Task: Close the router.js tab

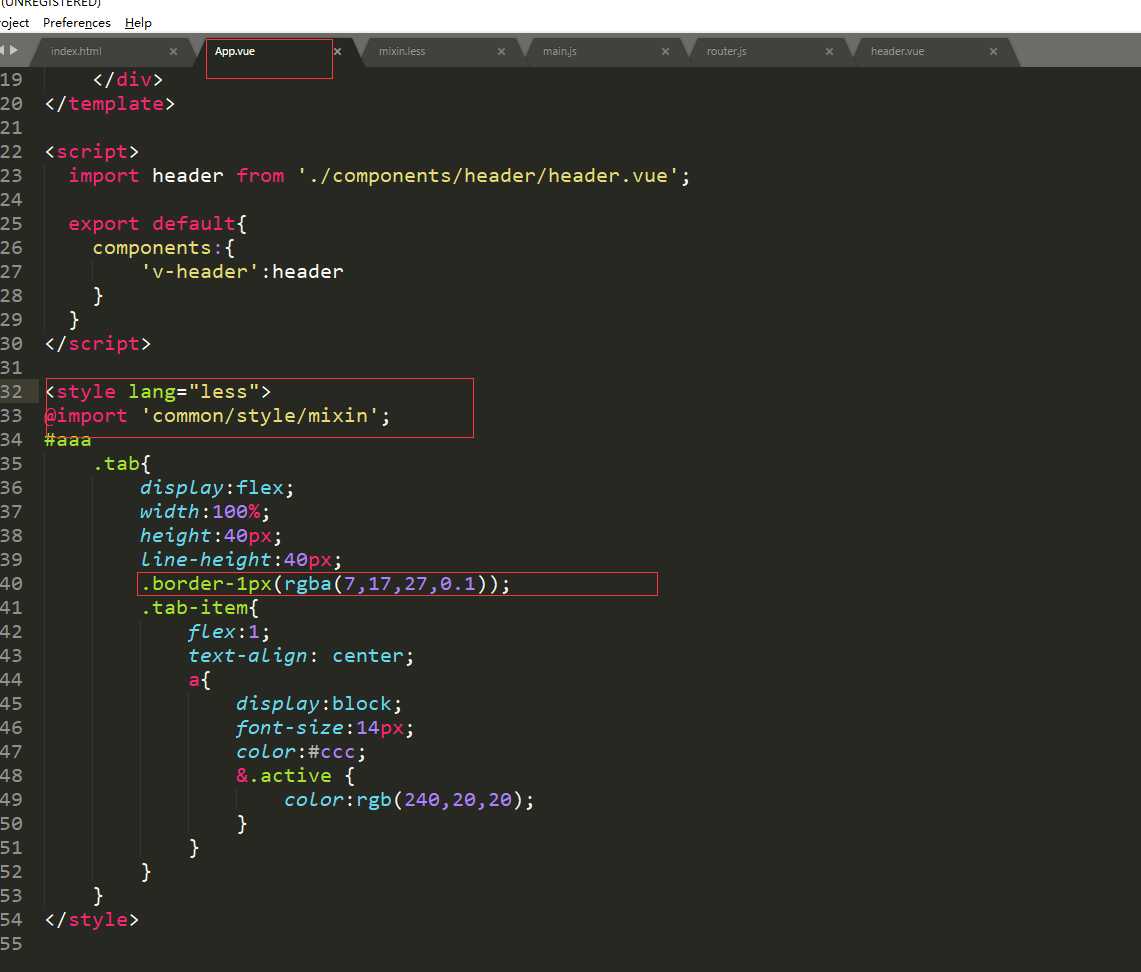Action: click(829, 52)
